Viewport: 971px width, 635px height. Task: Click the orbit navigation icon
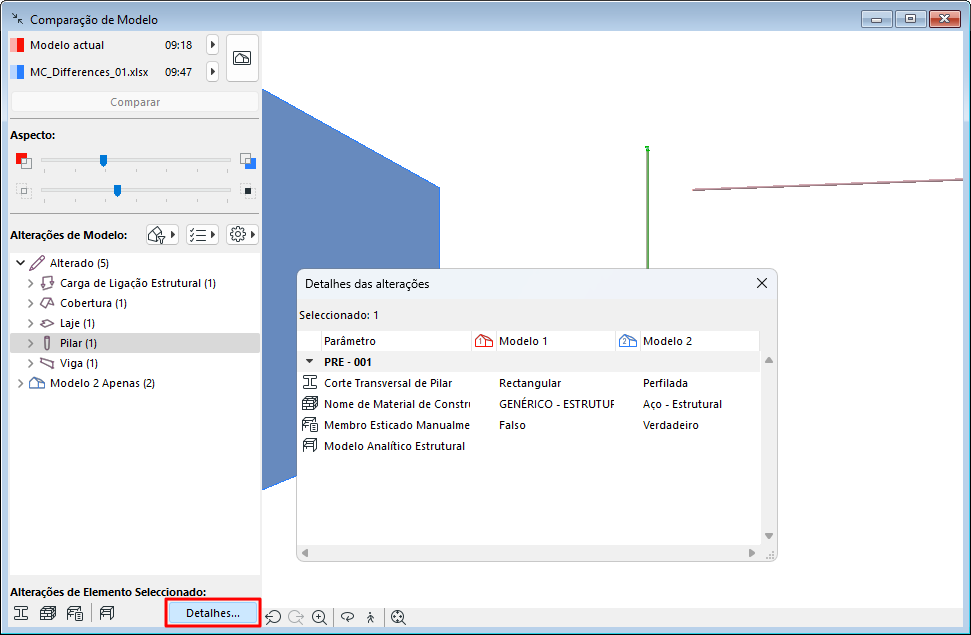tap(348, 617)
